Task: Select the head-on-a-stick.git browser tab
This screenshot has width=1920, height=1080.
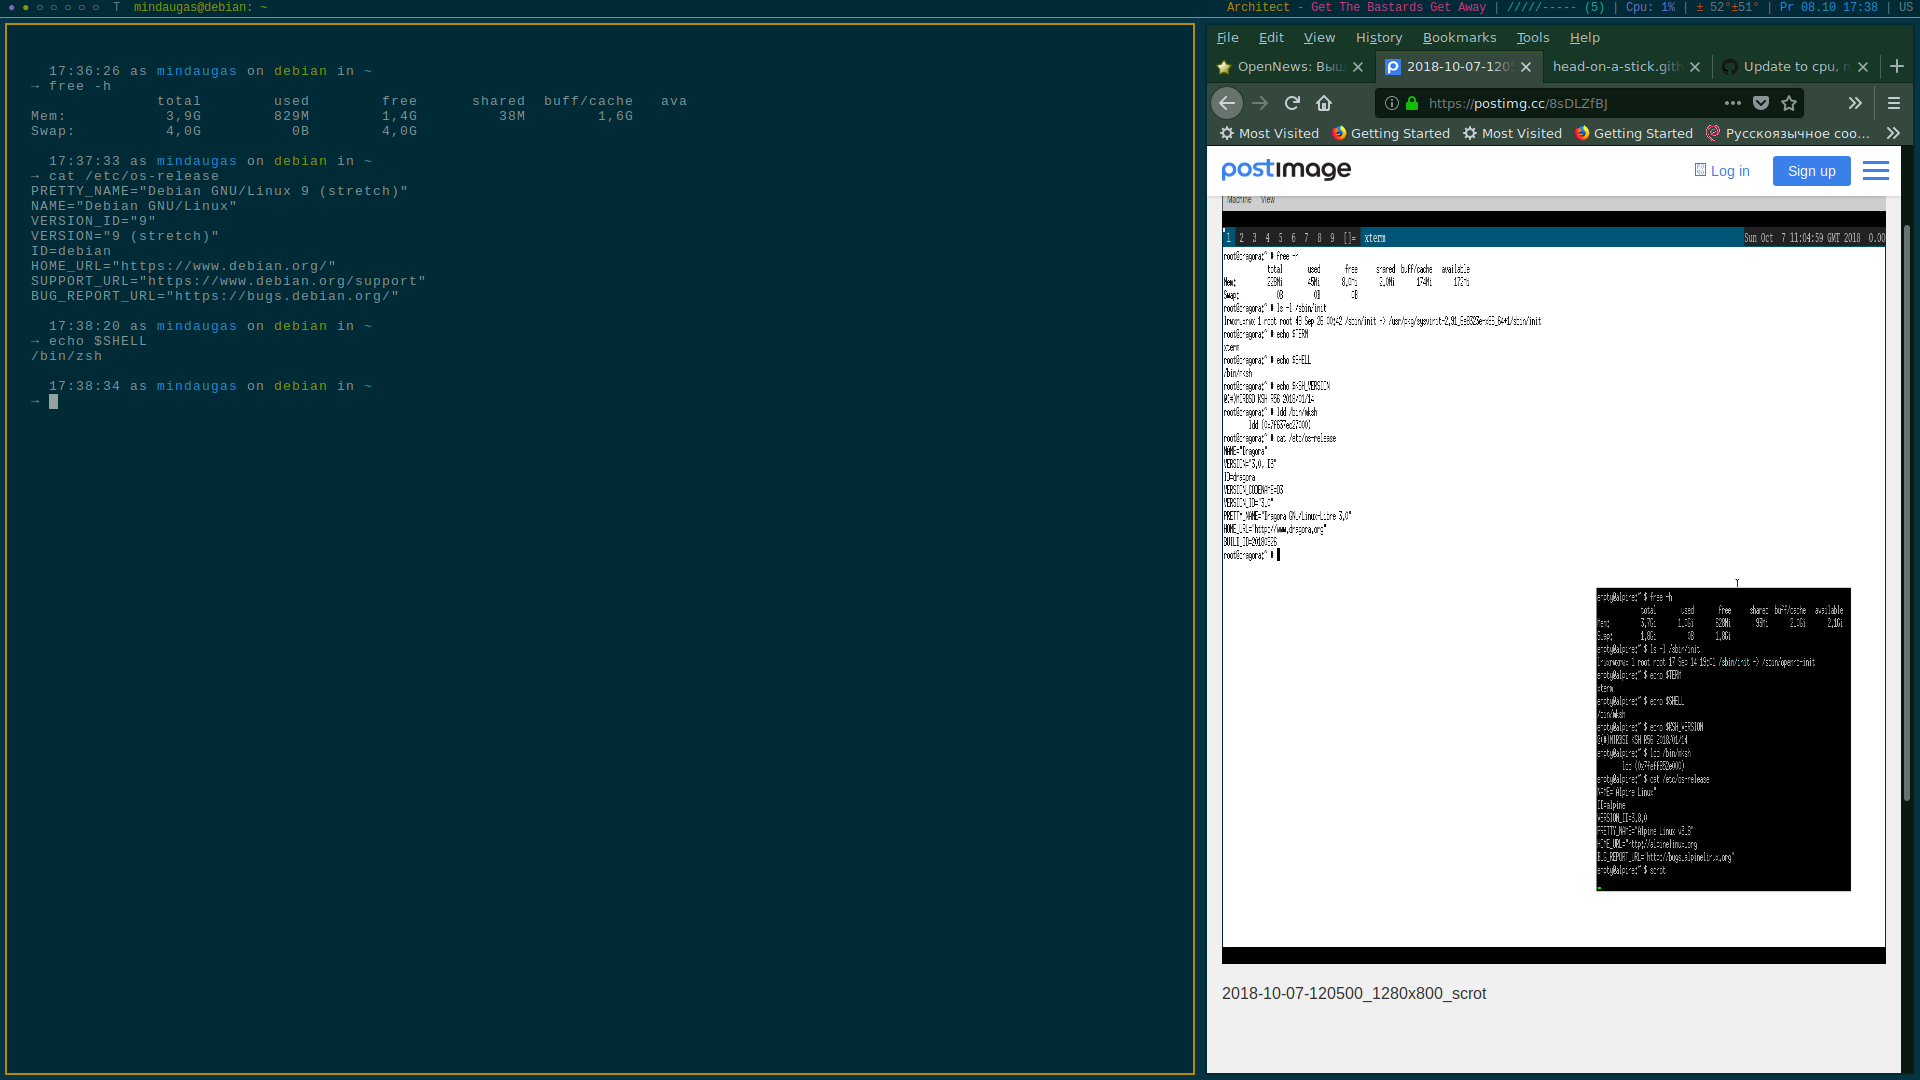Action: coord(1615,66)
